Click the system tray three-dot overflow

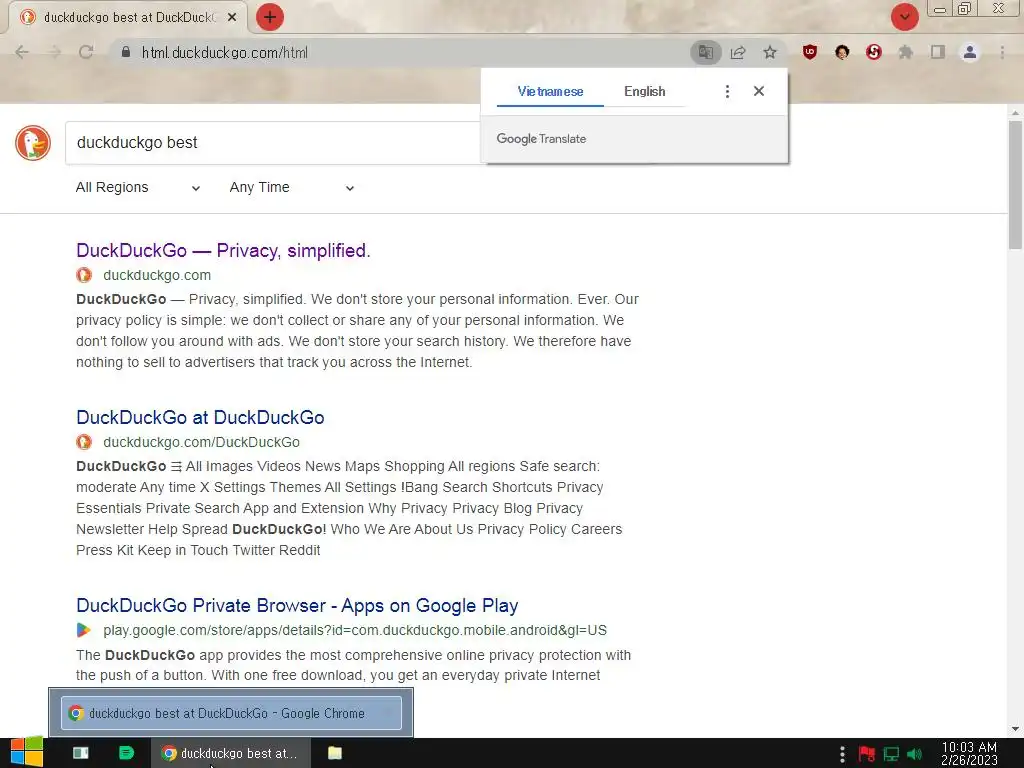(x=842, y=754)
